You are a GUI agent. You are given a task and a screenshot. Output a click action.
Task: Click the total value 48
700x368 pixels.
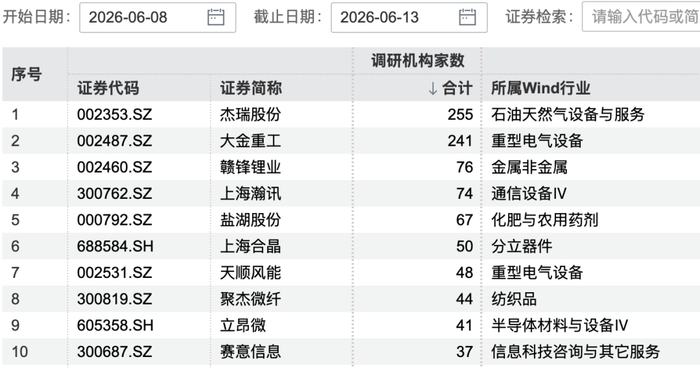[x=465, y=272]
